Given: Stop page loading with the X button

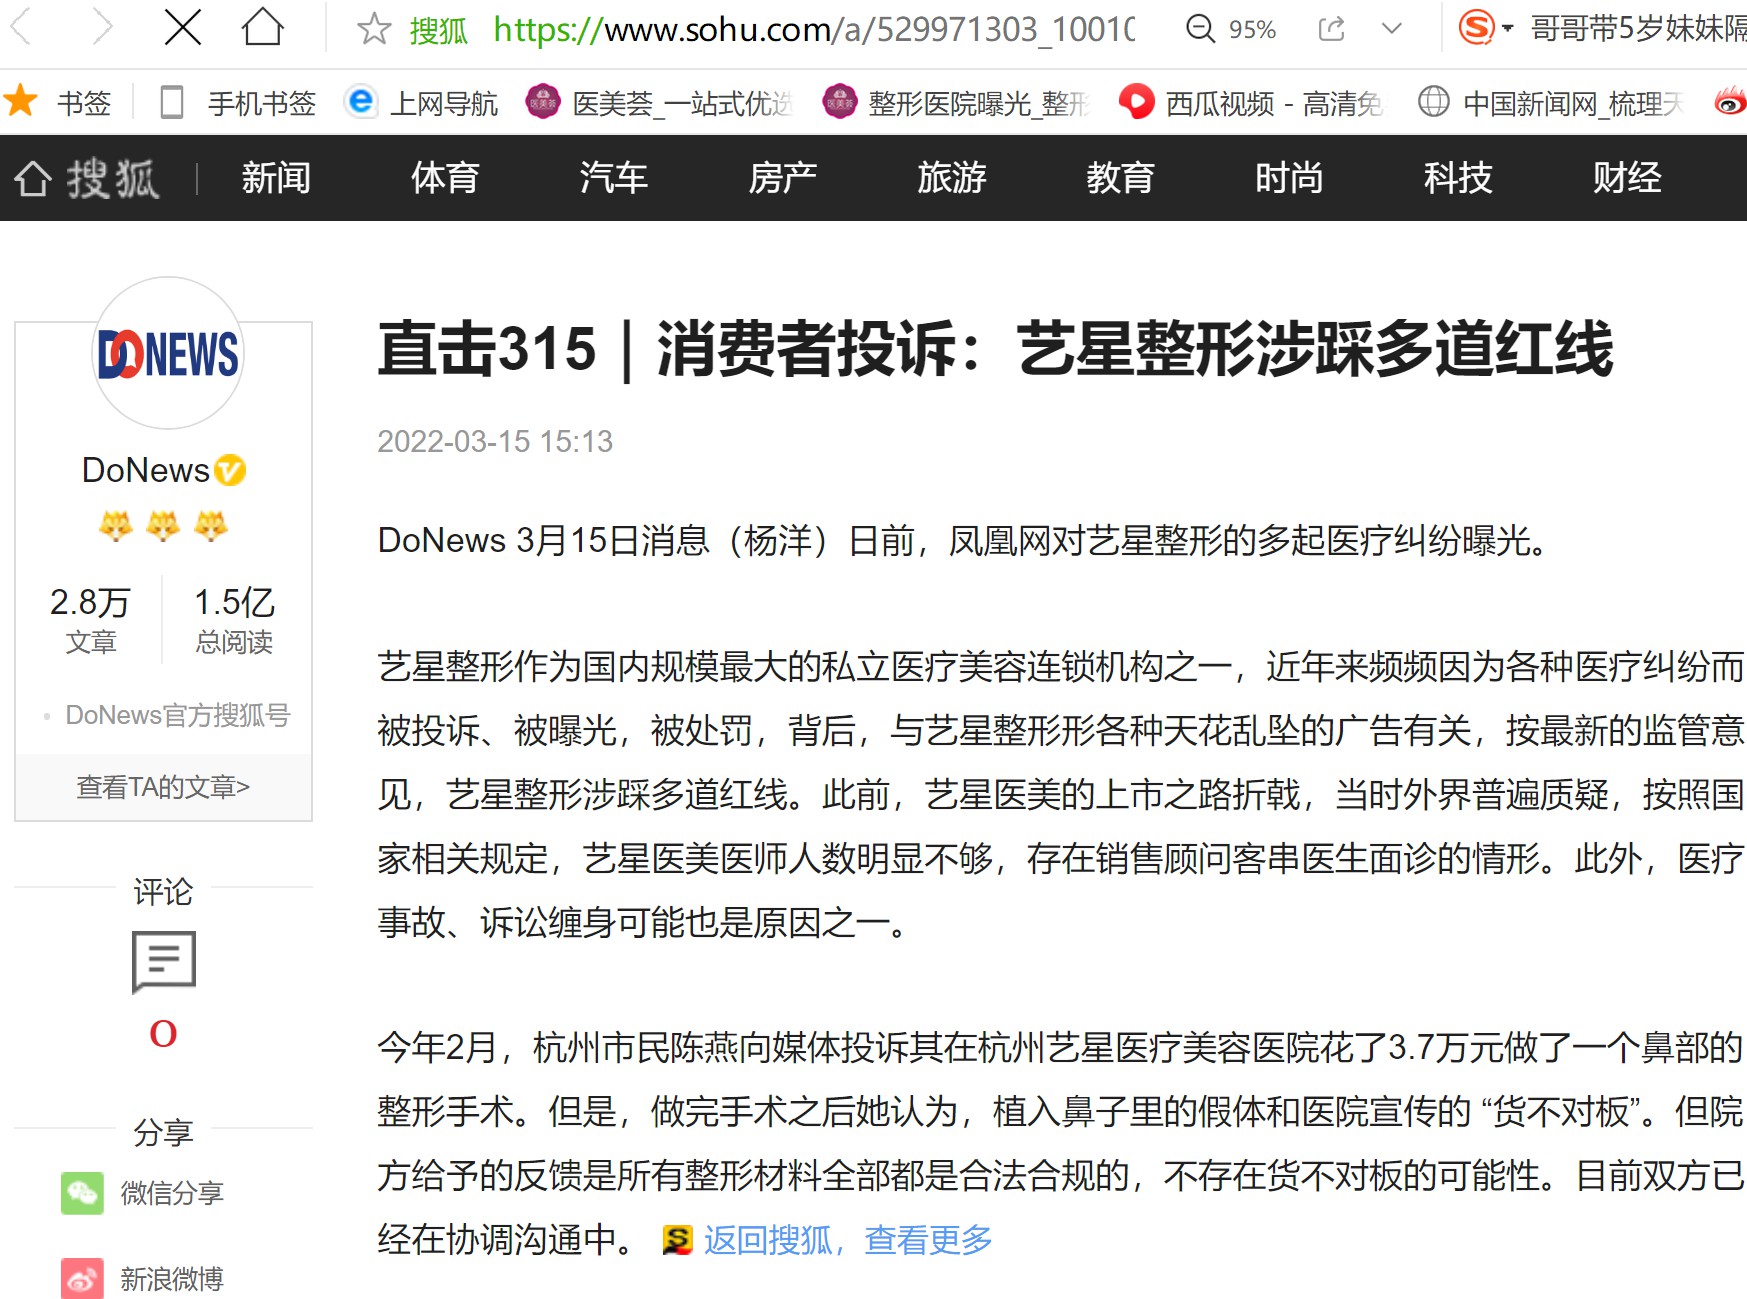Looking at the screenshot, I should [x=182, y=28].
